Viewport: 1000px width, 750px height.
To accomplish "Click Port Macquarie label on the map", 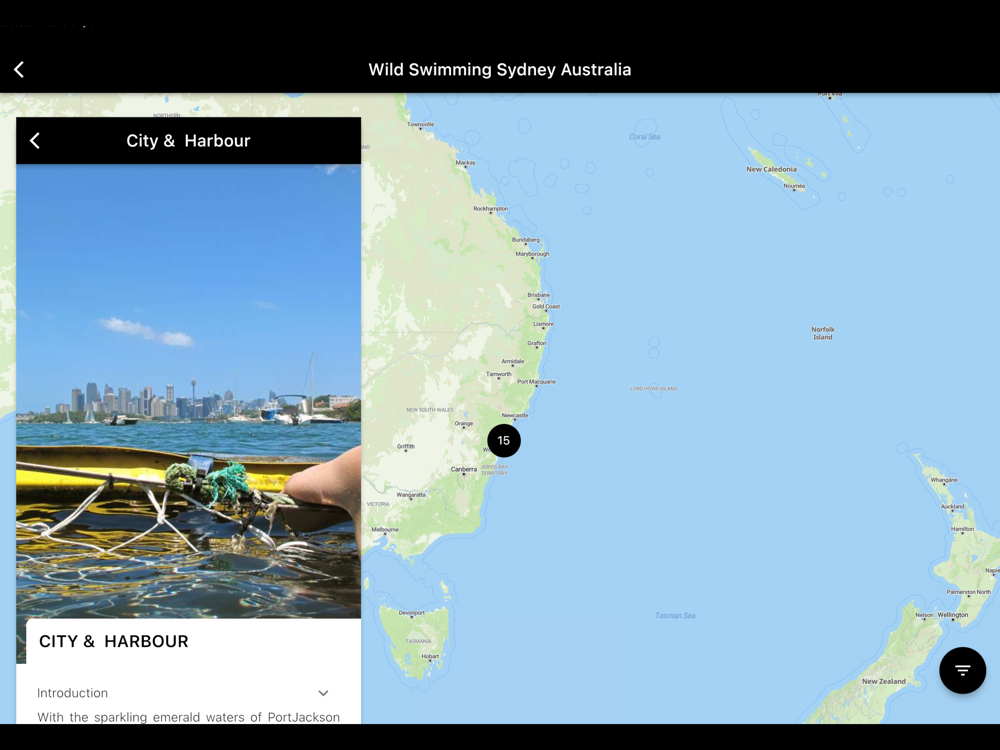I will [x=536, y=381].
